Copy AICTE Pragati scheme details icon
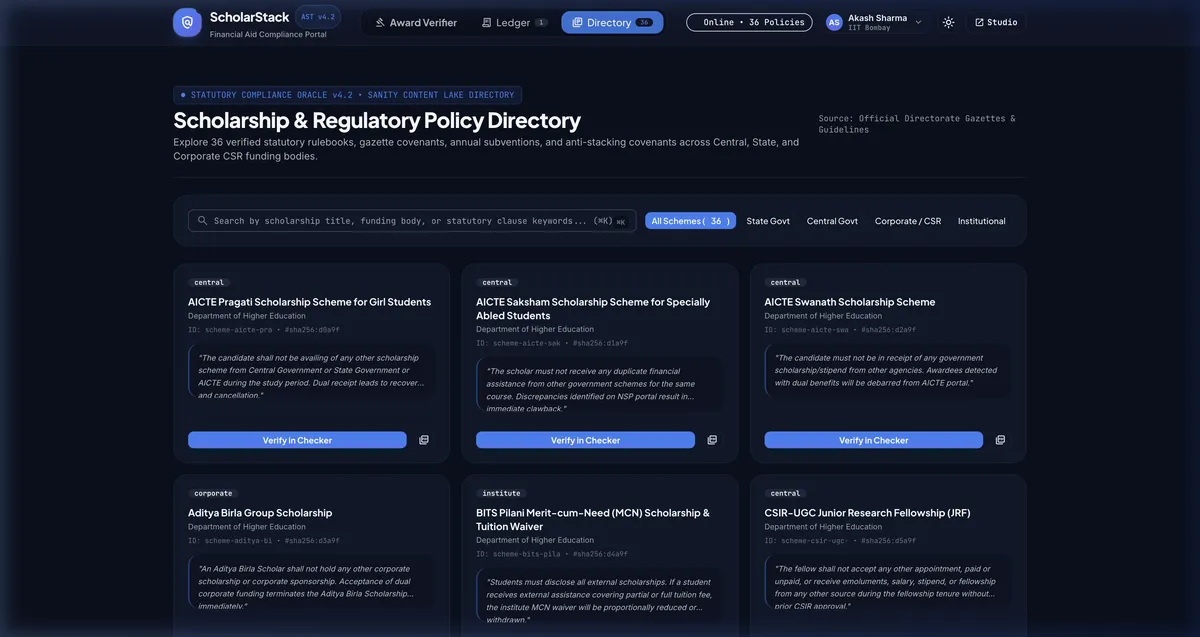1200x637 pixels. [424, 440]
